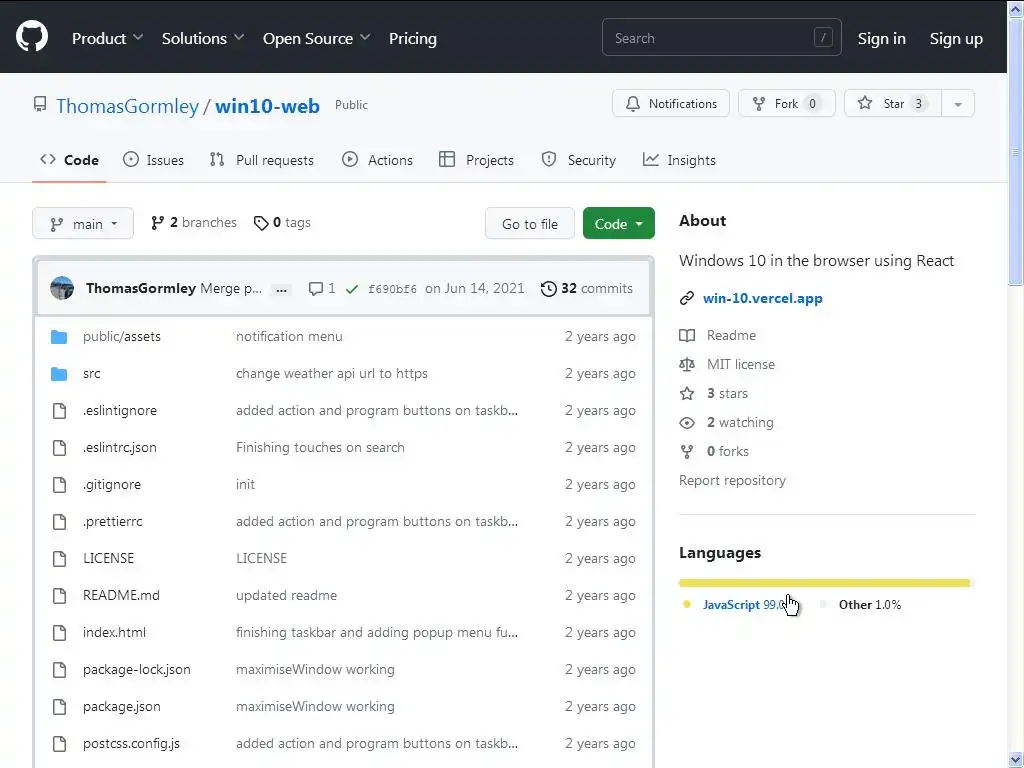This screenshot has width=1024, height=768.
Task: Click the eye icon next to 2 watching
Action: click(687, 423)
